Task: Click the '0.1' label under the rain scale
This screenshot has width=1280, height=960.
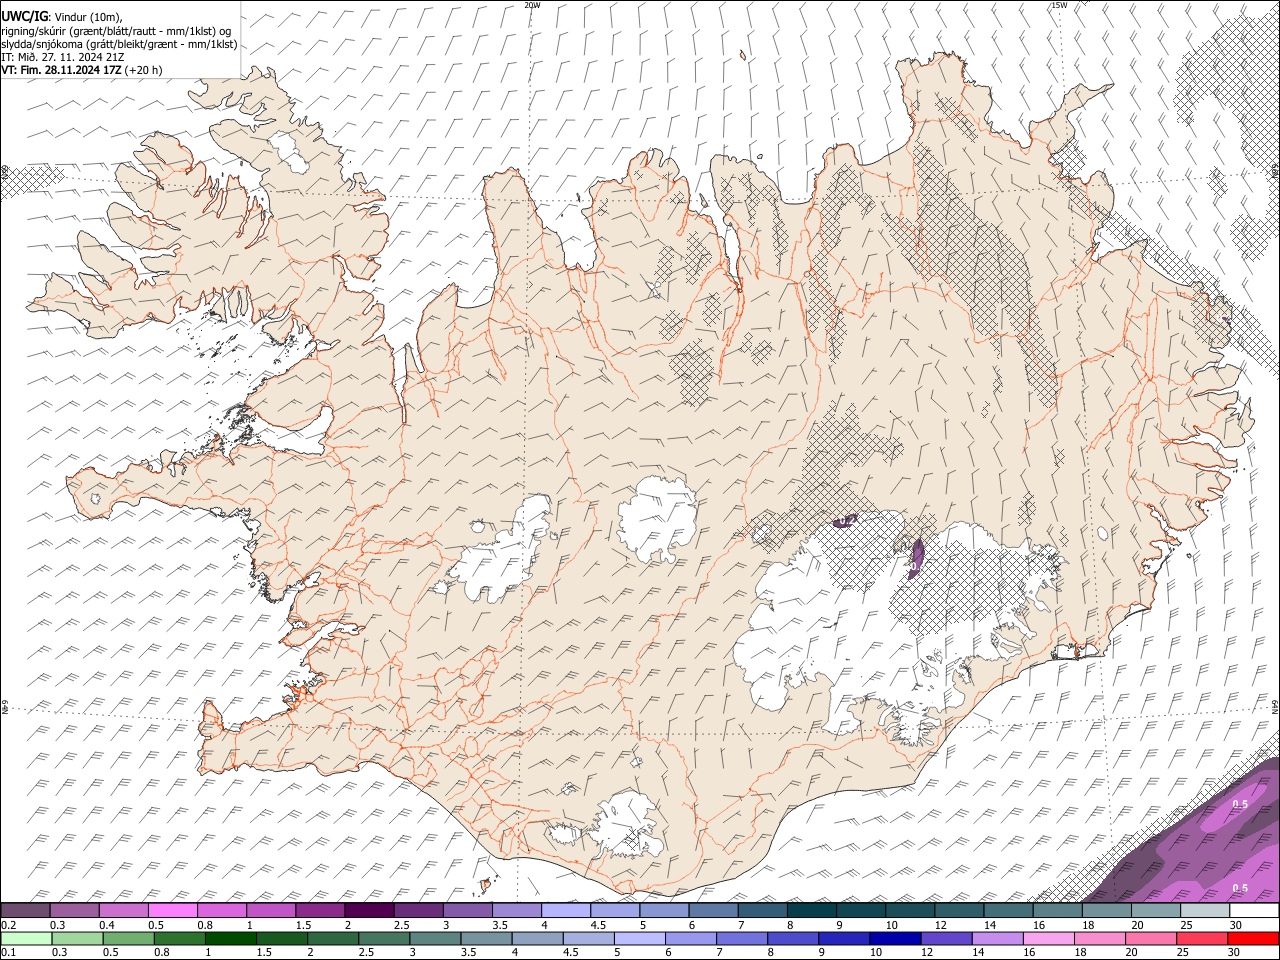Action: tap(8, 952)
